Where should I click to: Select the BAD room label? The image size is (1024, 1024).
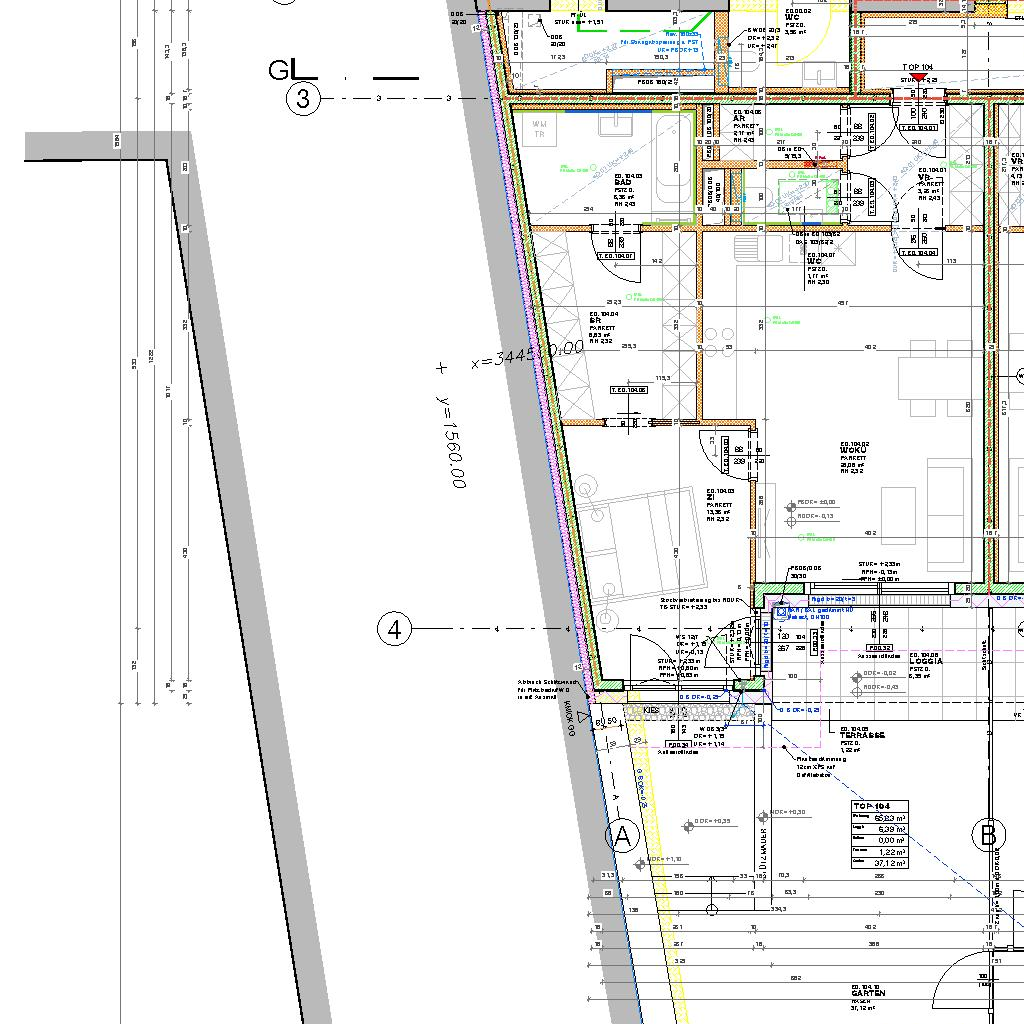tap(622, 182)
